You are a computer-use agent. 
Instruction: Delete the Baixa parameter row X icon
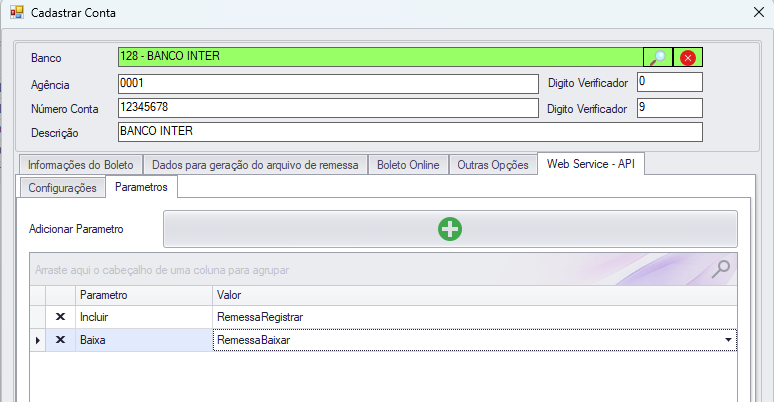[x=60, y=340]
